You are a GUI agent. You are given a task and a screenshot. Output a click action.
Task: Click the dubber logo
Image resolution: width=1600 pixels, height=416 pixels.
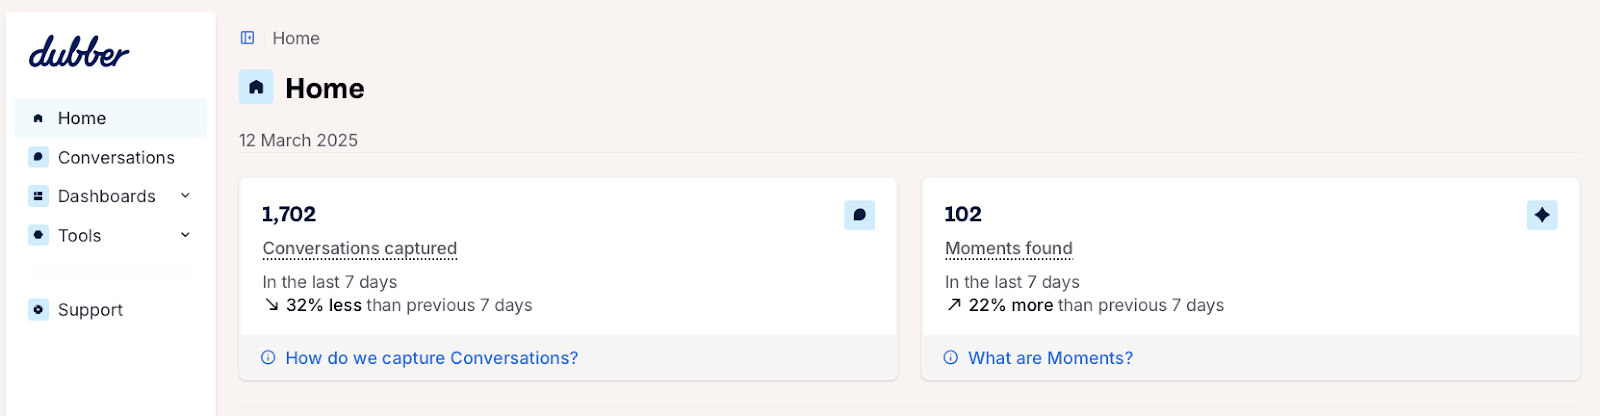click(x=79, y=52)
